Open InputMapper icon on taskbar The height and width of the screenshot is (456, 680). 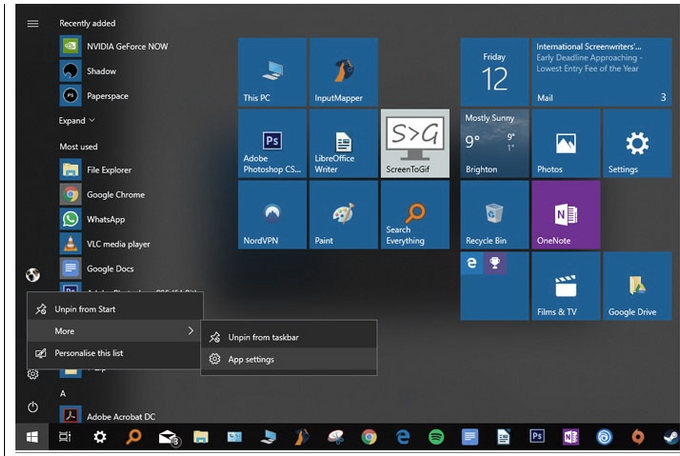(301, 437)
